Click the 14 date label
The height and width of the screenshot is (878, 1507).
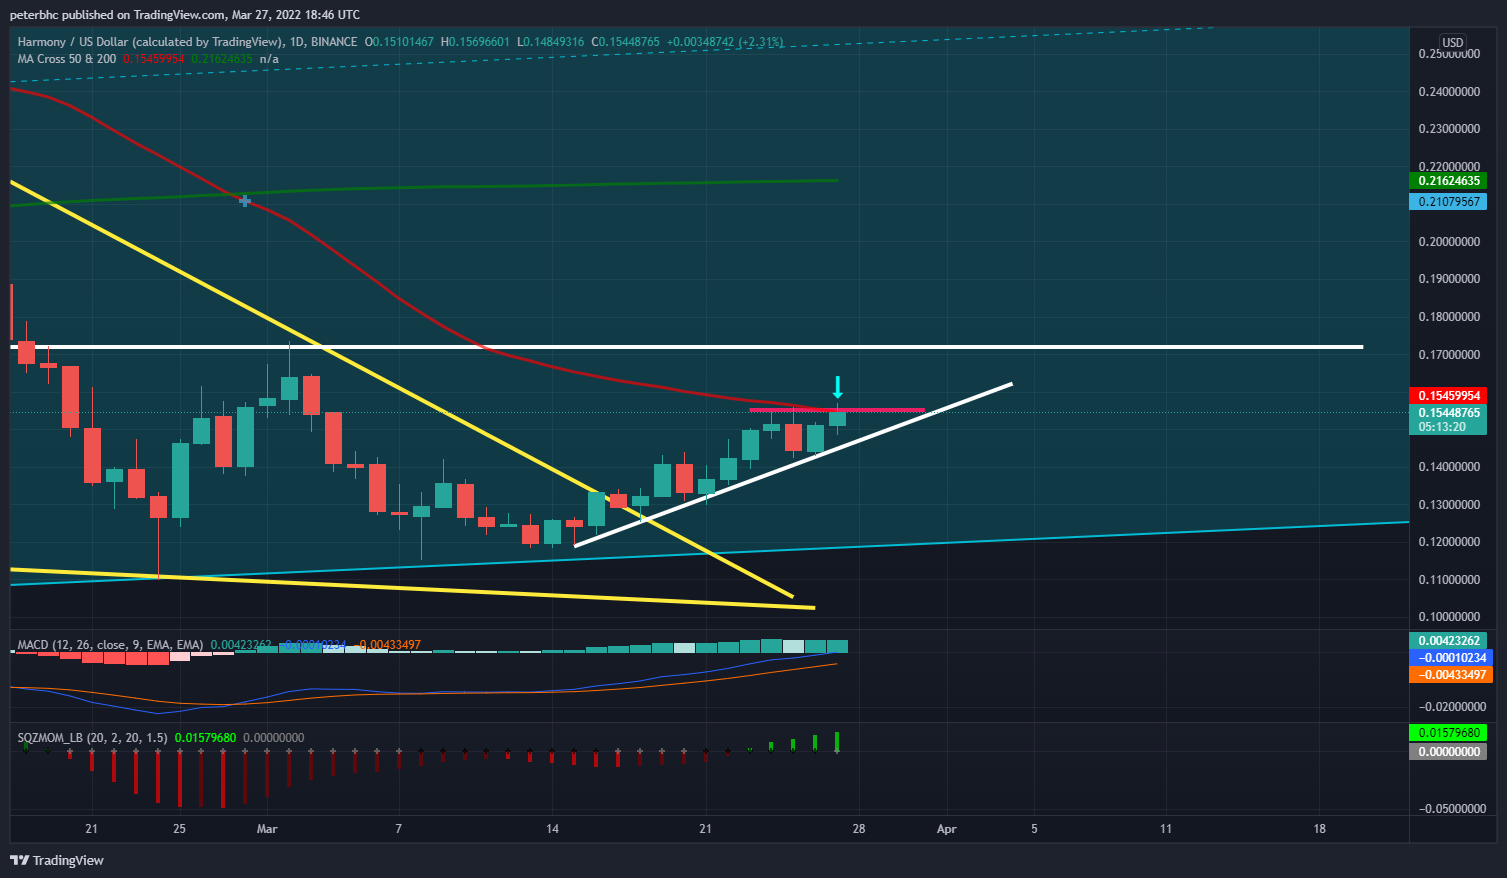click(x=552, y=829)
